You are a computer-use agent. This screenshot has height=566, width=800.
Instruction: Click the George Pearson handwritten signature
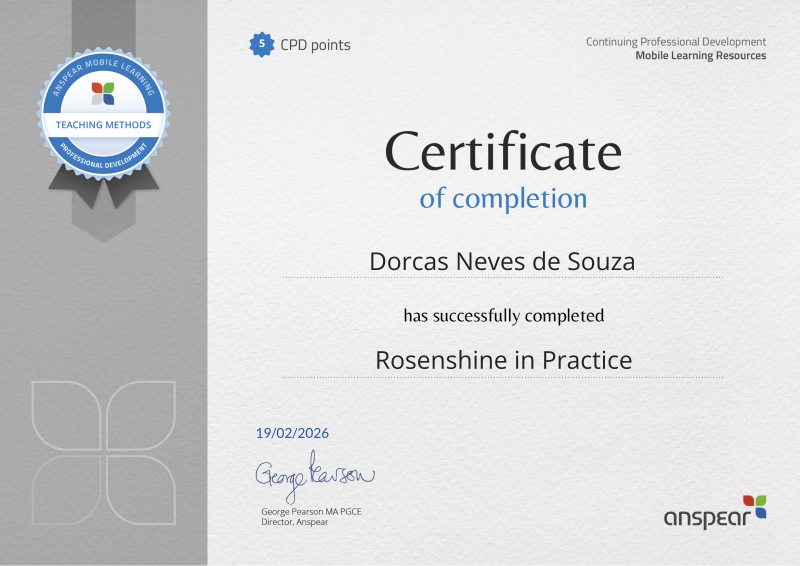click(x=314, y=477)
